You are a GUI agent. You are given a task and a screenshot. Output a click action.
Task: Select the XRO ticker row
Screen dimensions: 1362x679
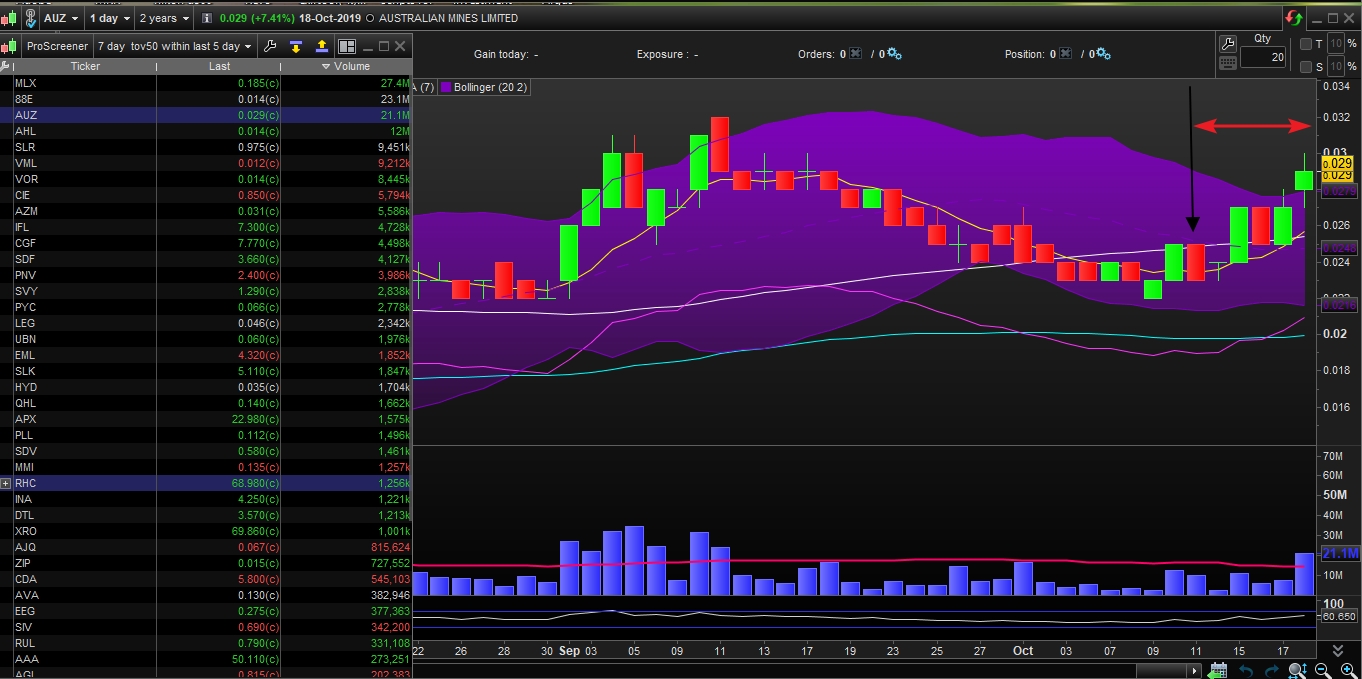tap(206, 531)
